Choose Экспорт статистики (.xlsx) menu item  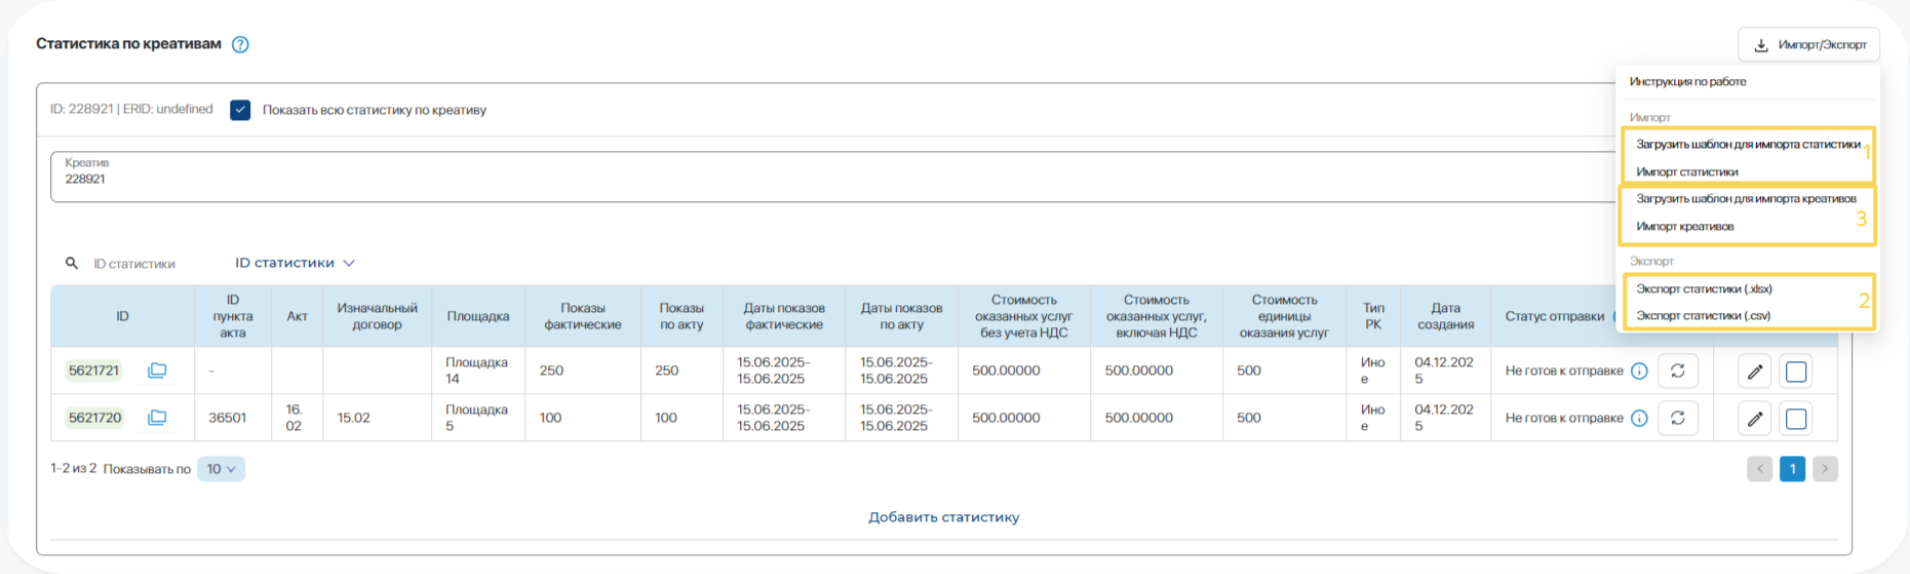1704,289
